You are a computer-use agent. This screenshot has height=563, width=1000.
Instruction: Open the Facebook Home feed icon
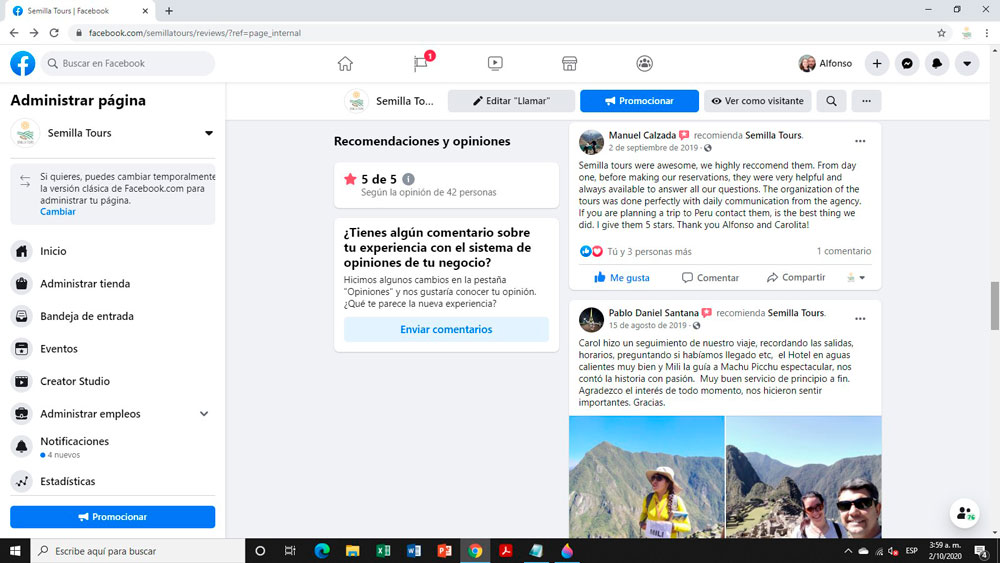pyautogui.click(x=345, y=63)
